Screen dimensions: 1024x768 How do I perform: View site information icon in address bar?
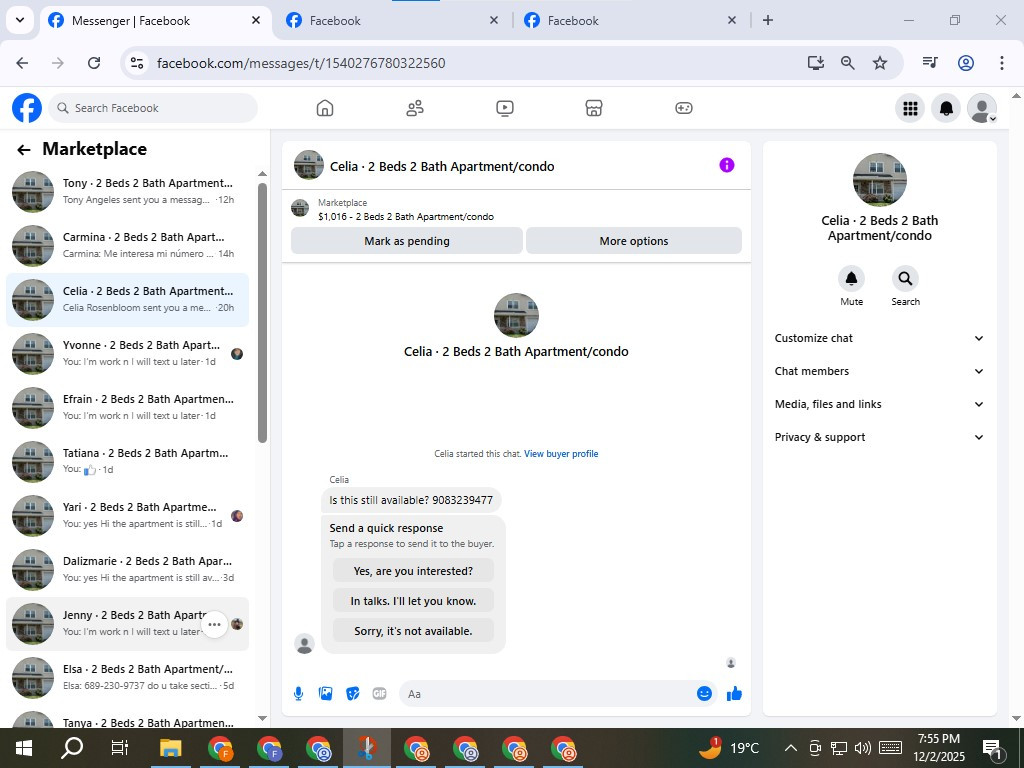136,63
